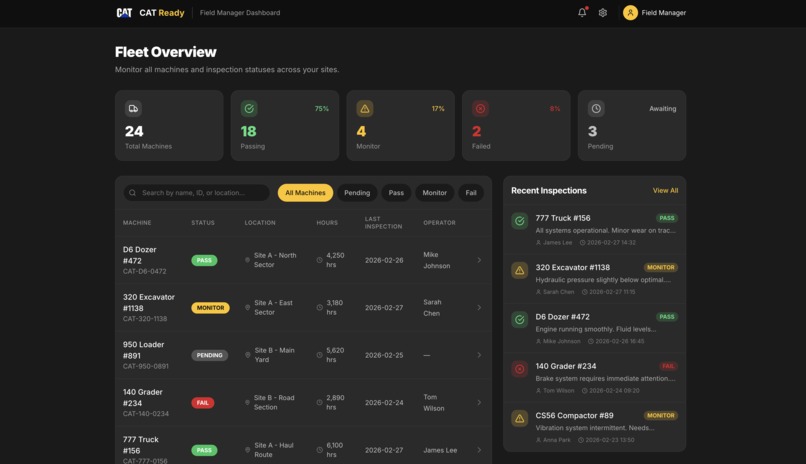Click the CAT Ready brand title

[x=161, y=13]
